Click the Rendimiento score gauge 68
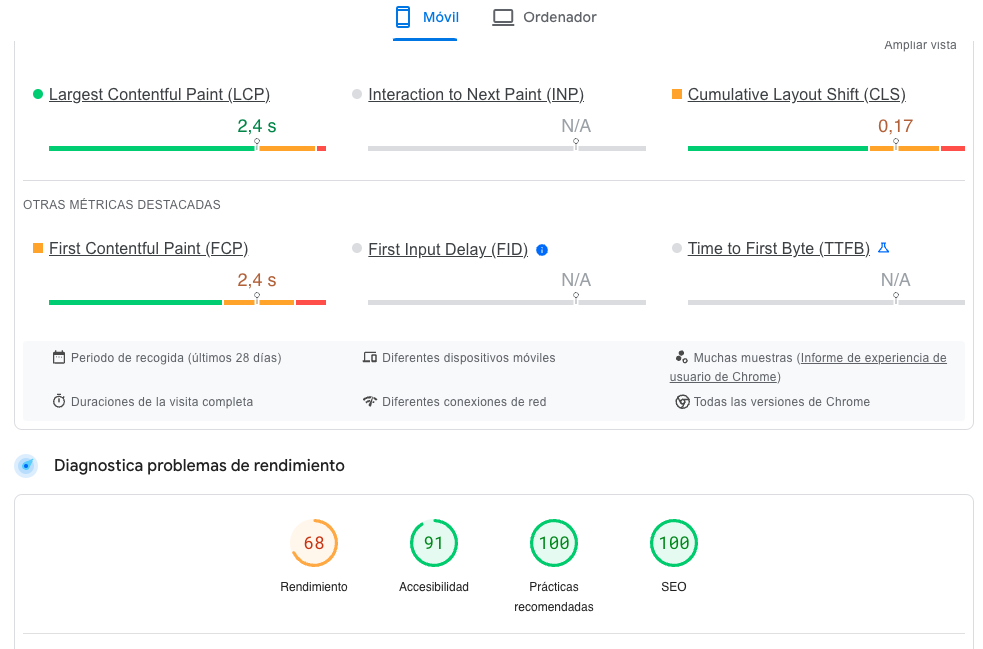Viewport: 983px width, 649px height. pyautogui.click(x=314, y=543)
